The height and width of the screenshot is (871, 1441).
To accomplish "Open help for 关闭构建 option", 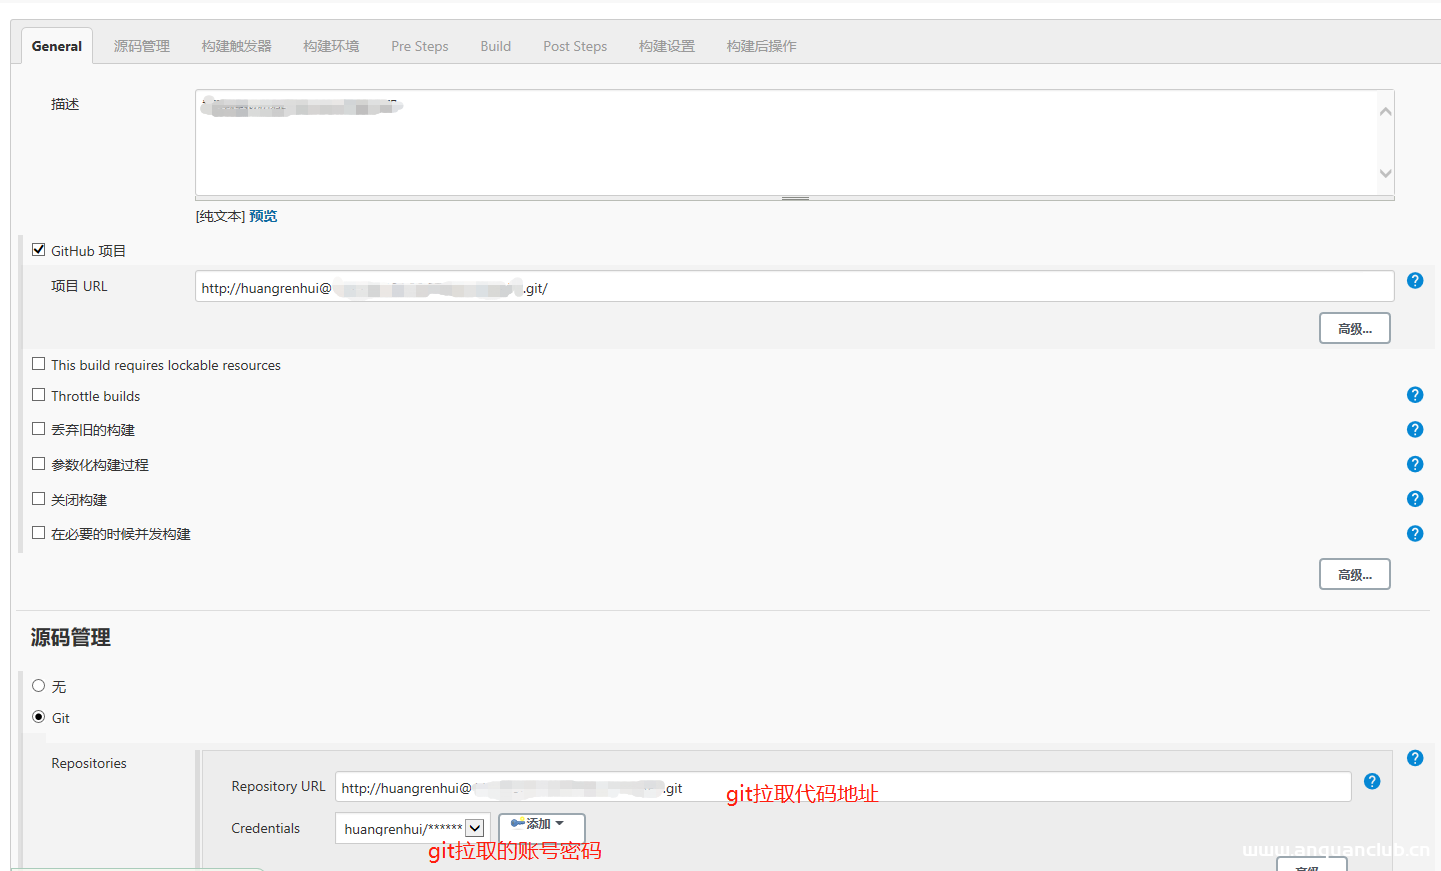I will 1415,499.
